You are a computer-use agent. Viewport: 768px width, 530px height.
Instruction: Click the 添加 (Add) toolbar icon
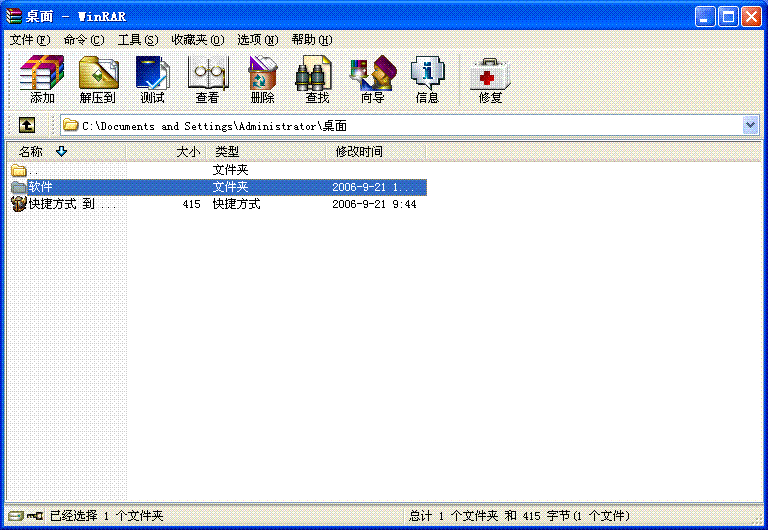click(x=42, y=79)
